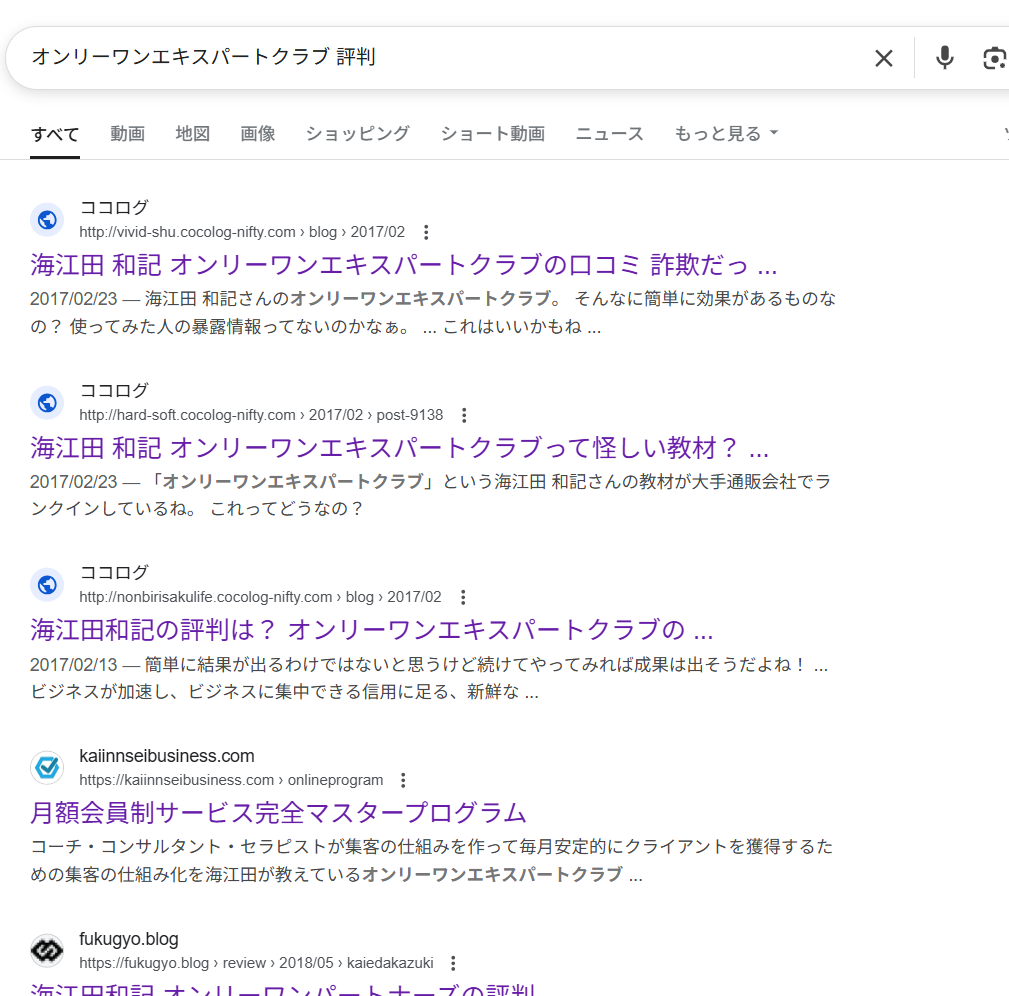The height and width of the screenshot is (996, 1009).
Task: Click ココログ site name above hard-soft URL
Action: click(114, 391)
